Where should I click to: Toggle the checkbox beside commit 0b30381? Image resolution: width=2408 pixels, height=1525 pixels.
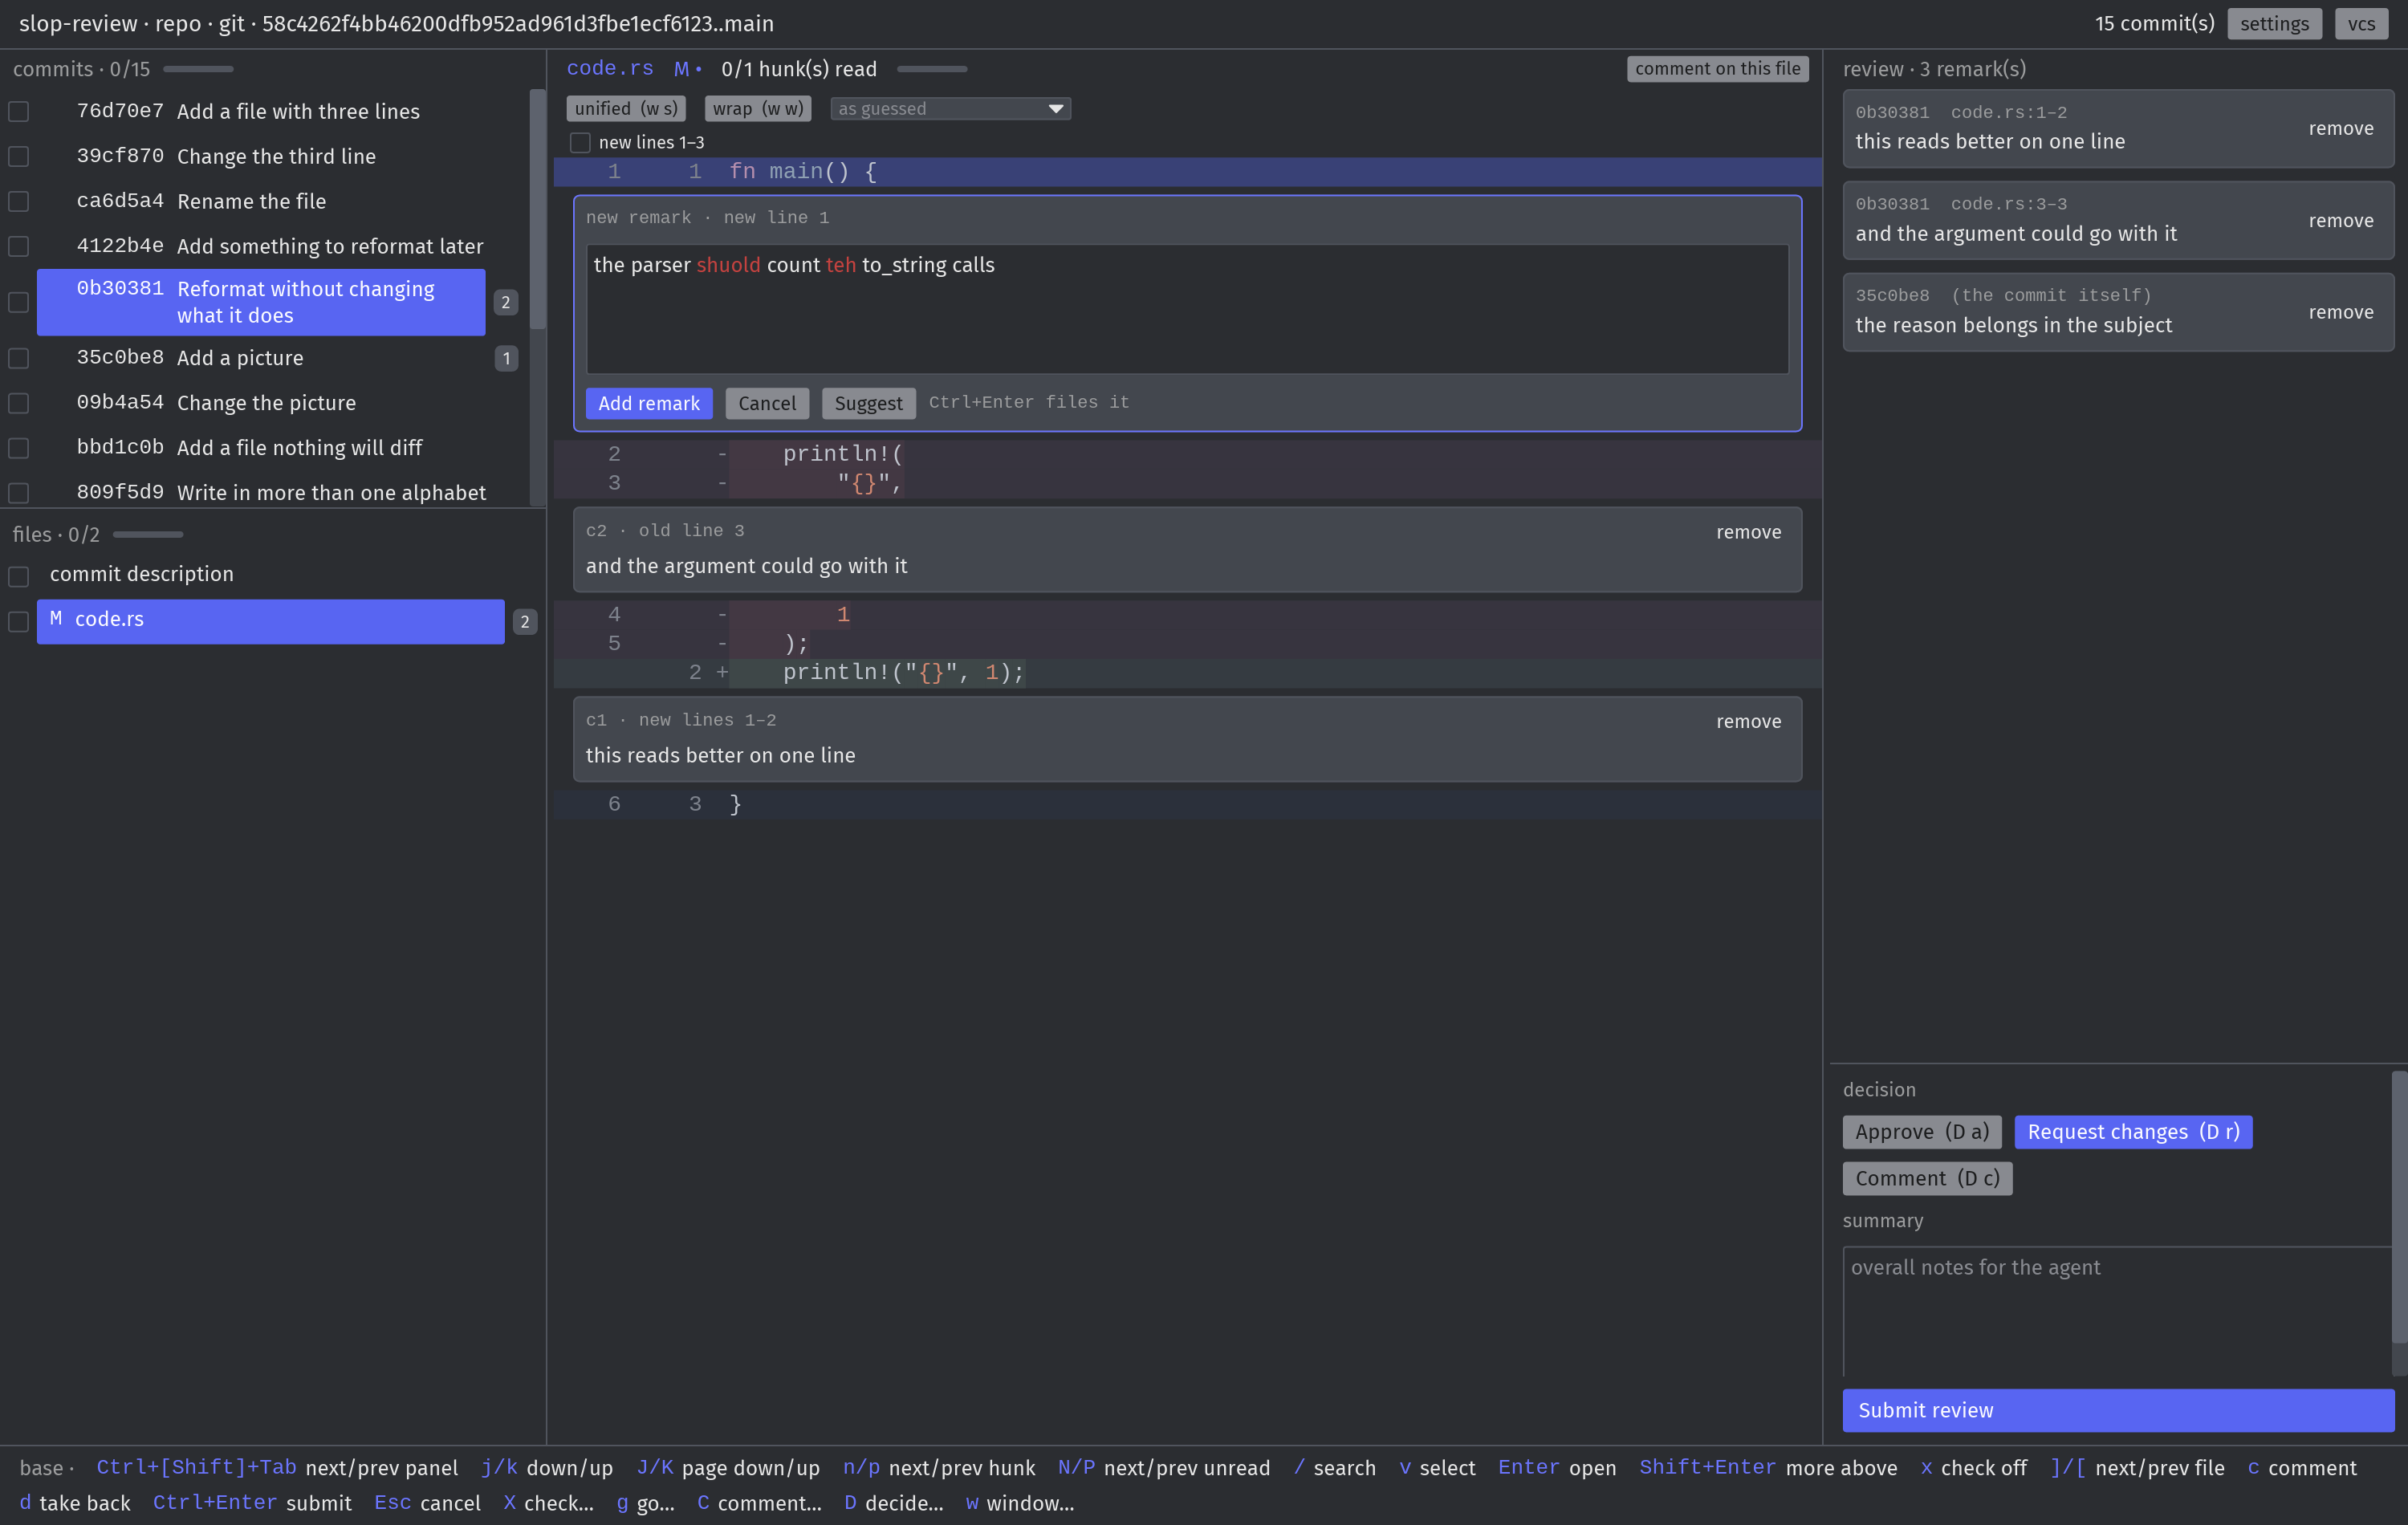[x=19, y=302]
